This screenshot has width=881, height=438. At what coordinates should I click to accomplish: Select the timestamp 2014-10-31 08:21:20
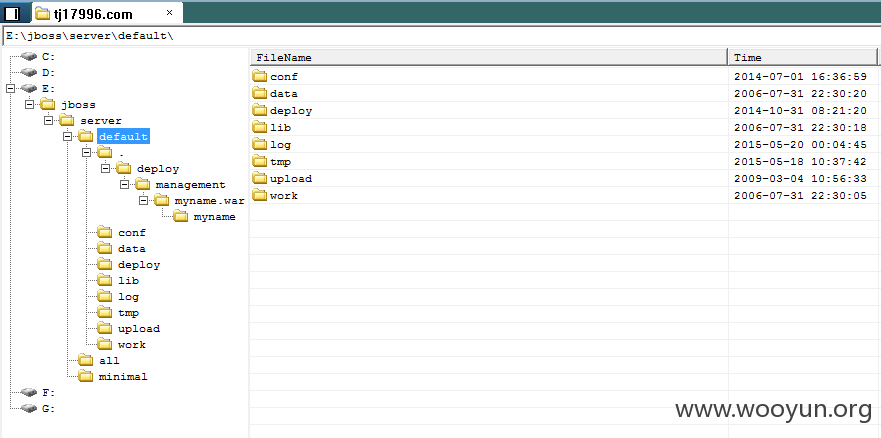coord(800,111)
